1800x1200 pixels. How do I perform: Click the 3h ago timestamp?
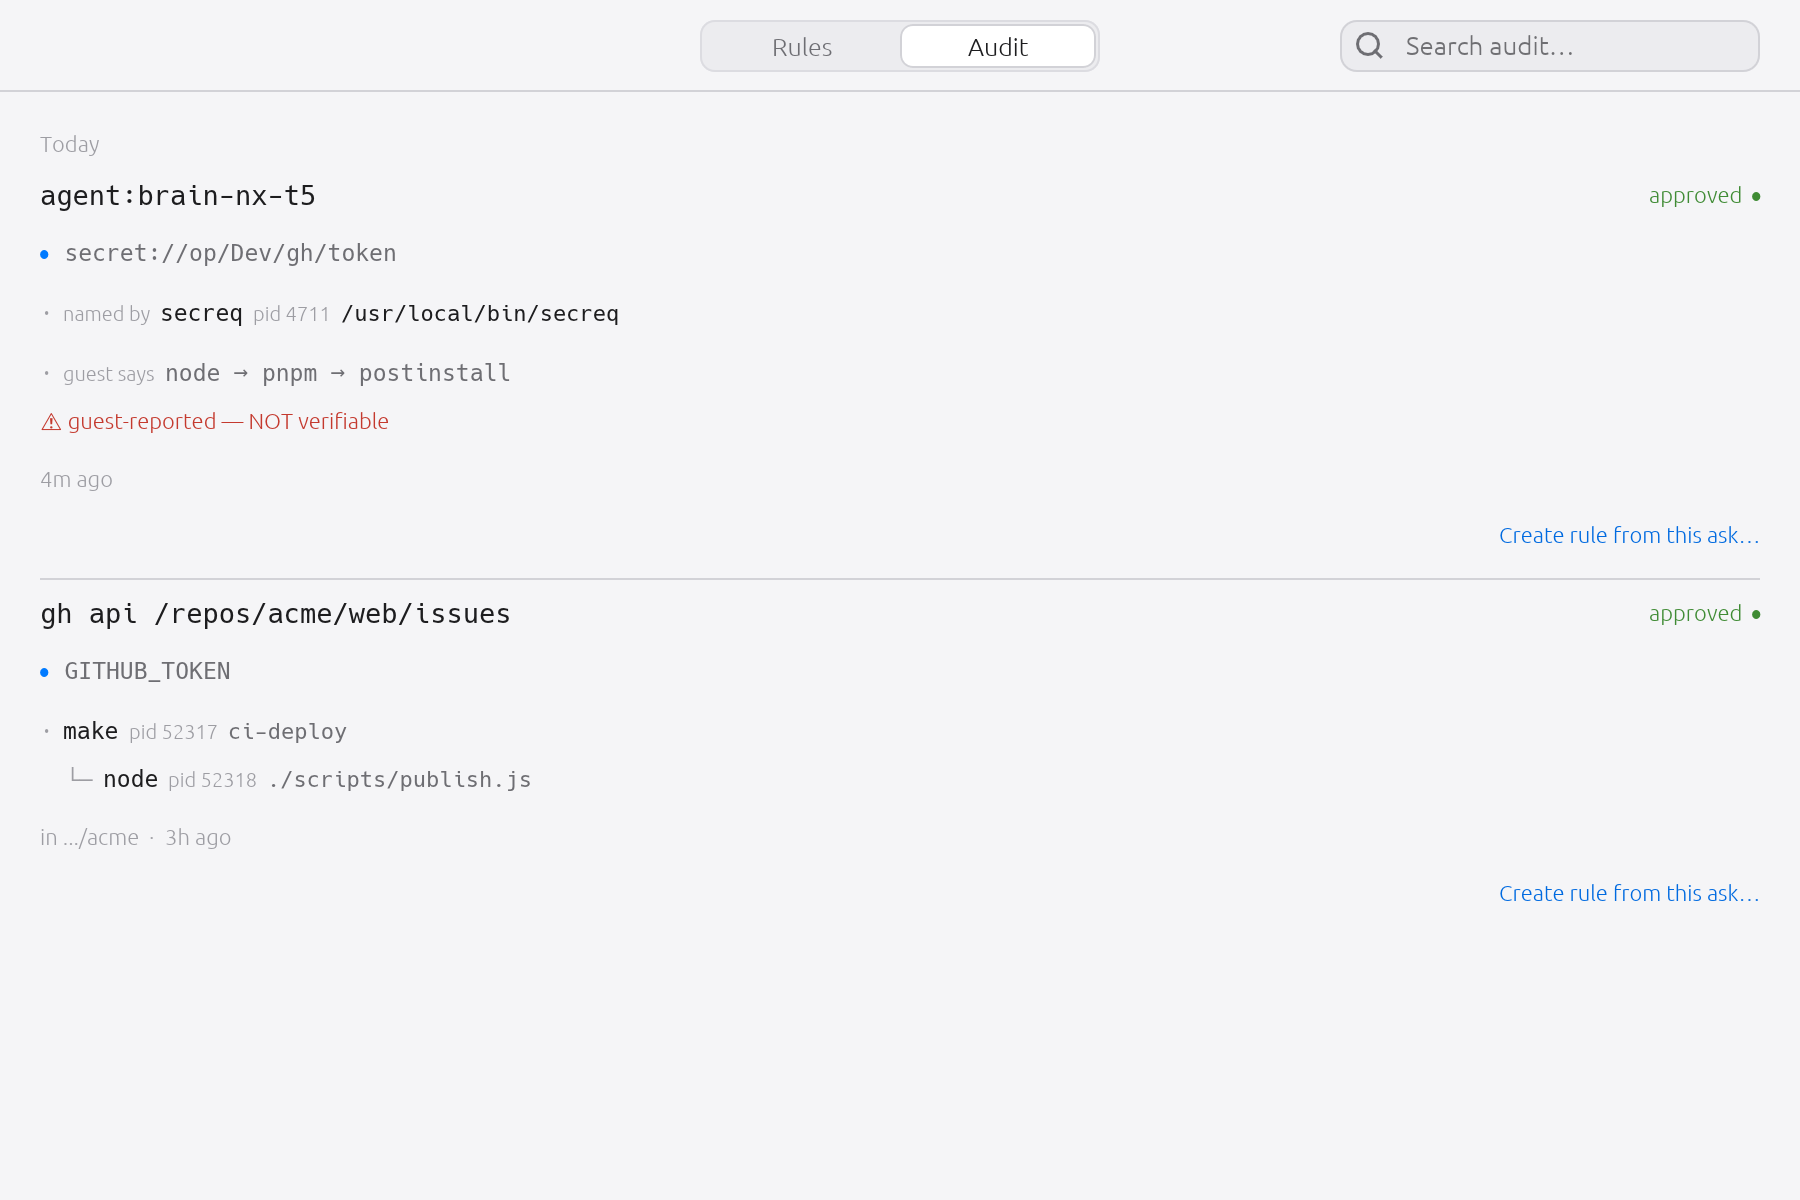point(198,837)
